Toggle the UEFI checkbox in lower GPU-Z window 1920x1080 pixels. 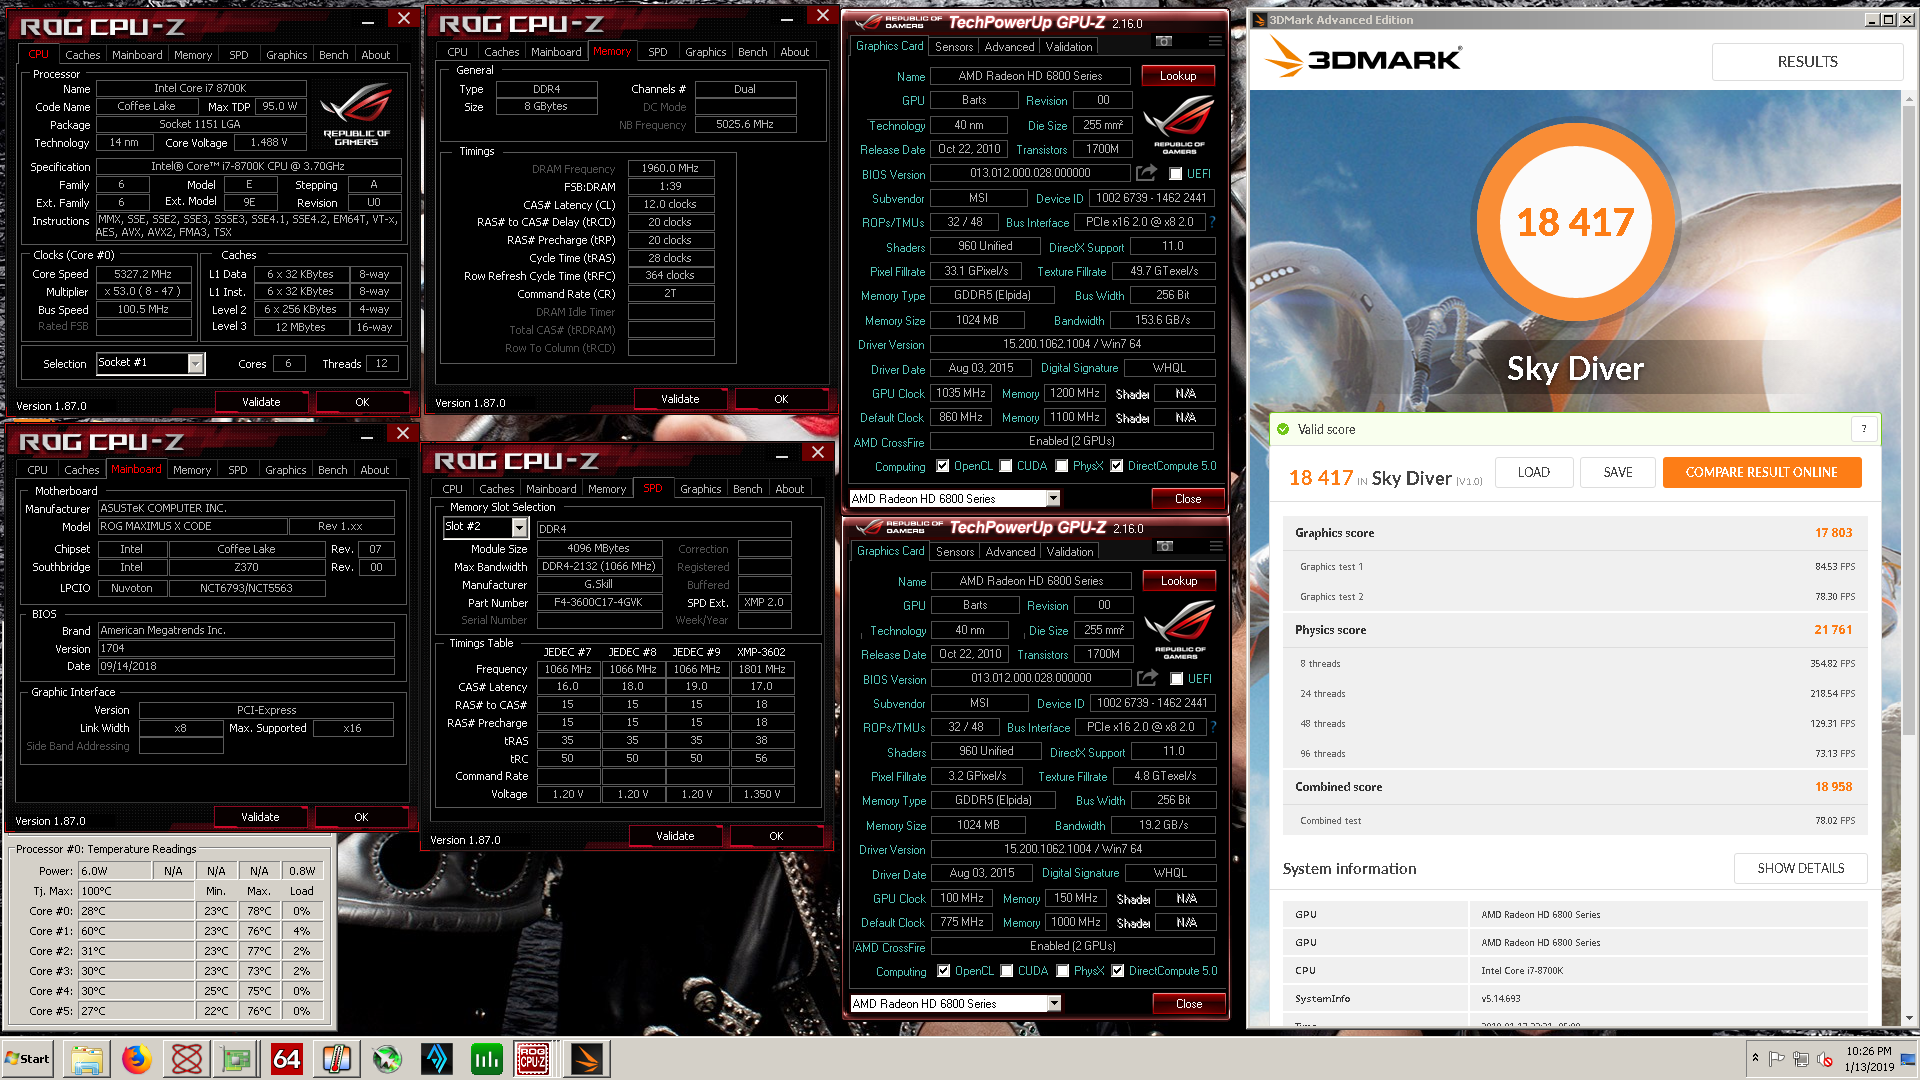1177,679
